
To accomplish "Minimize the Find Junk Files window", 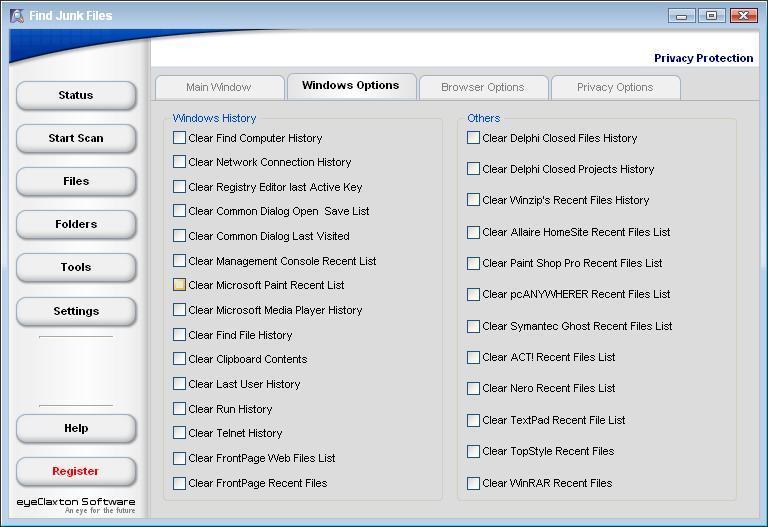I will pos(681,16).
